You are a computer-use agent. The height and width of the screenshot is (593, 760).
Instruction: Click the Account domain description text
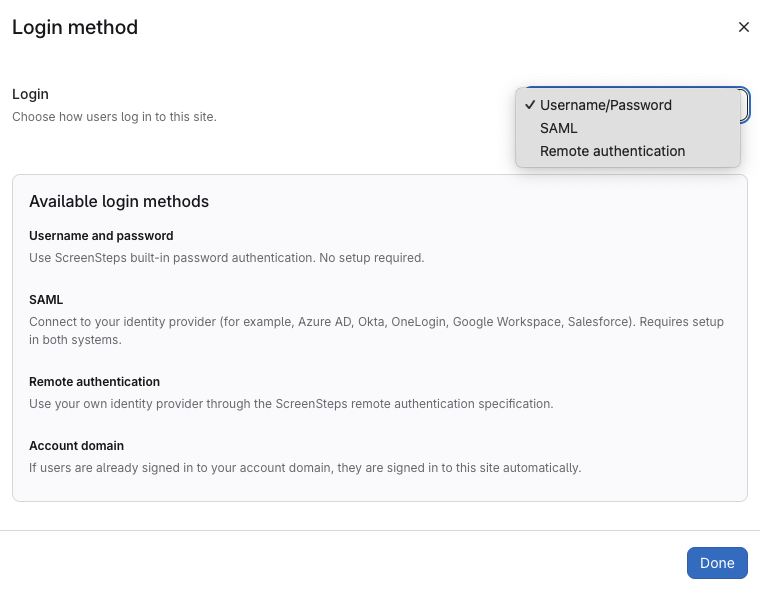[x=304, y=468]
